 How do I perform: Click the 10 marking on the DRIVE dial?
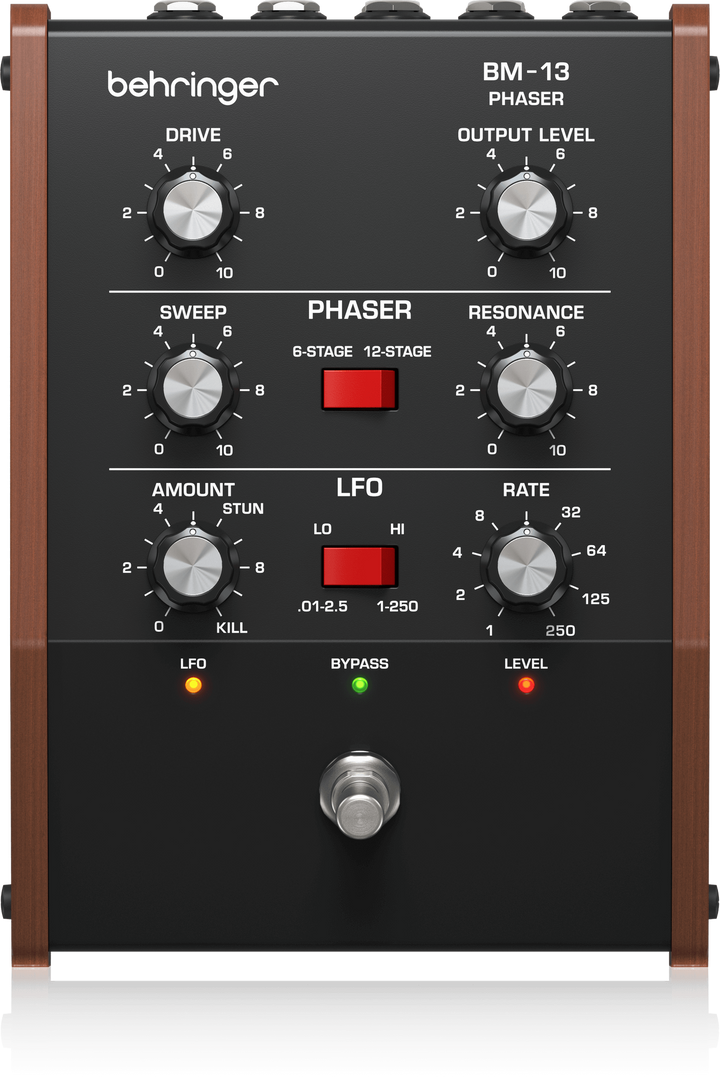(225, 273)
